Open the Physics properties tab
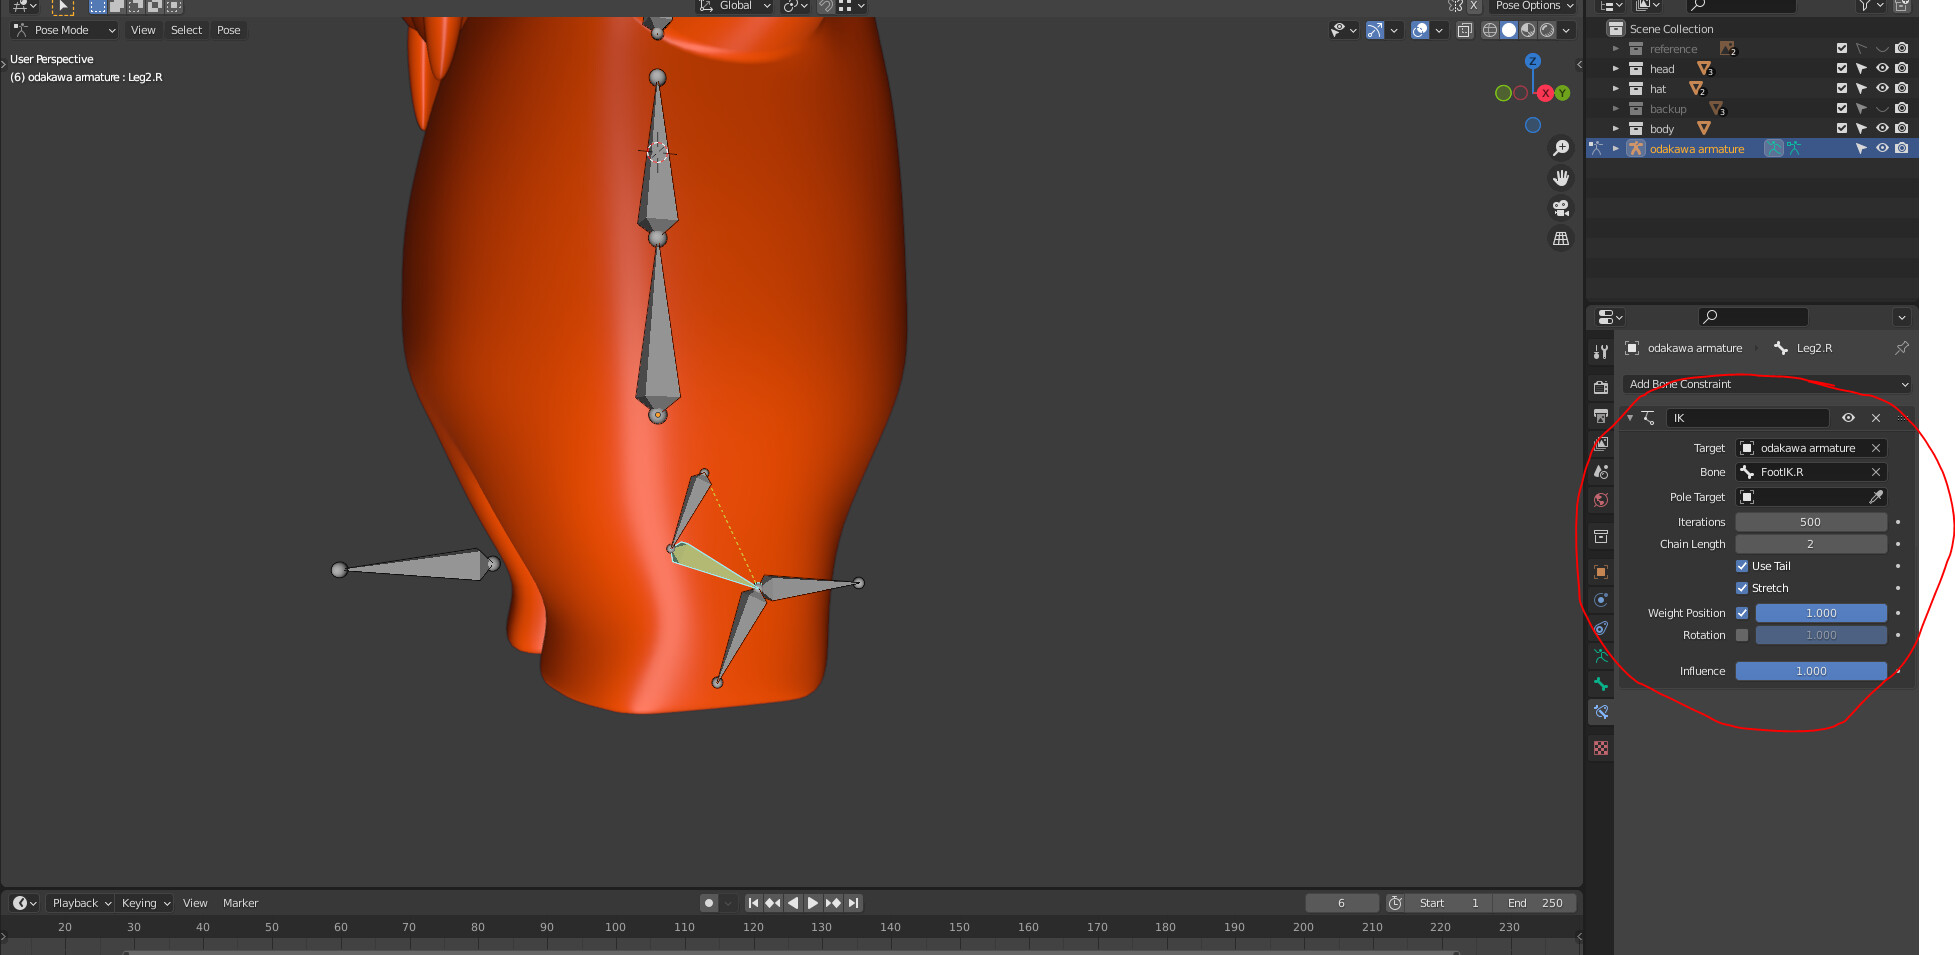The height and width of the screenshot is (955, 1955). [1601, 600]
